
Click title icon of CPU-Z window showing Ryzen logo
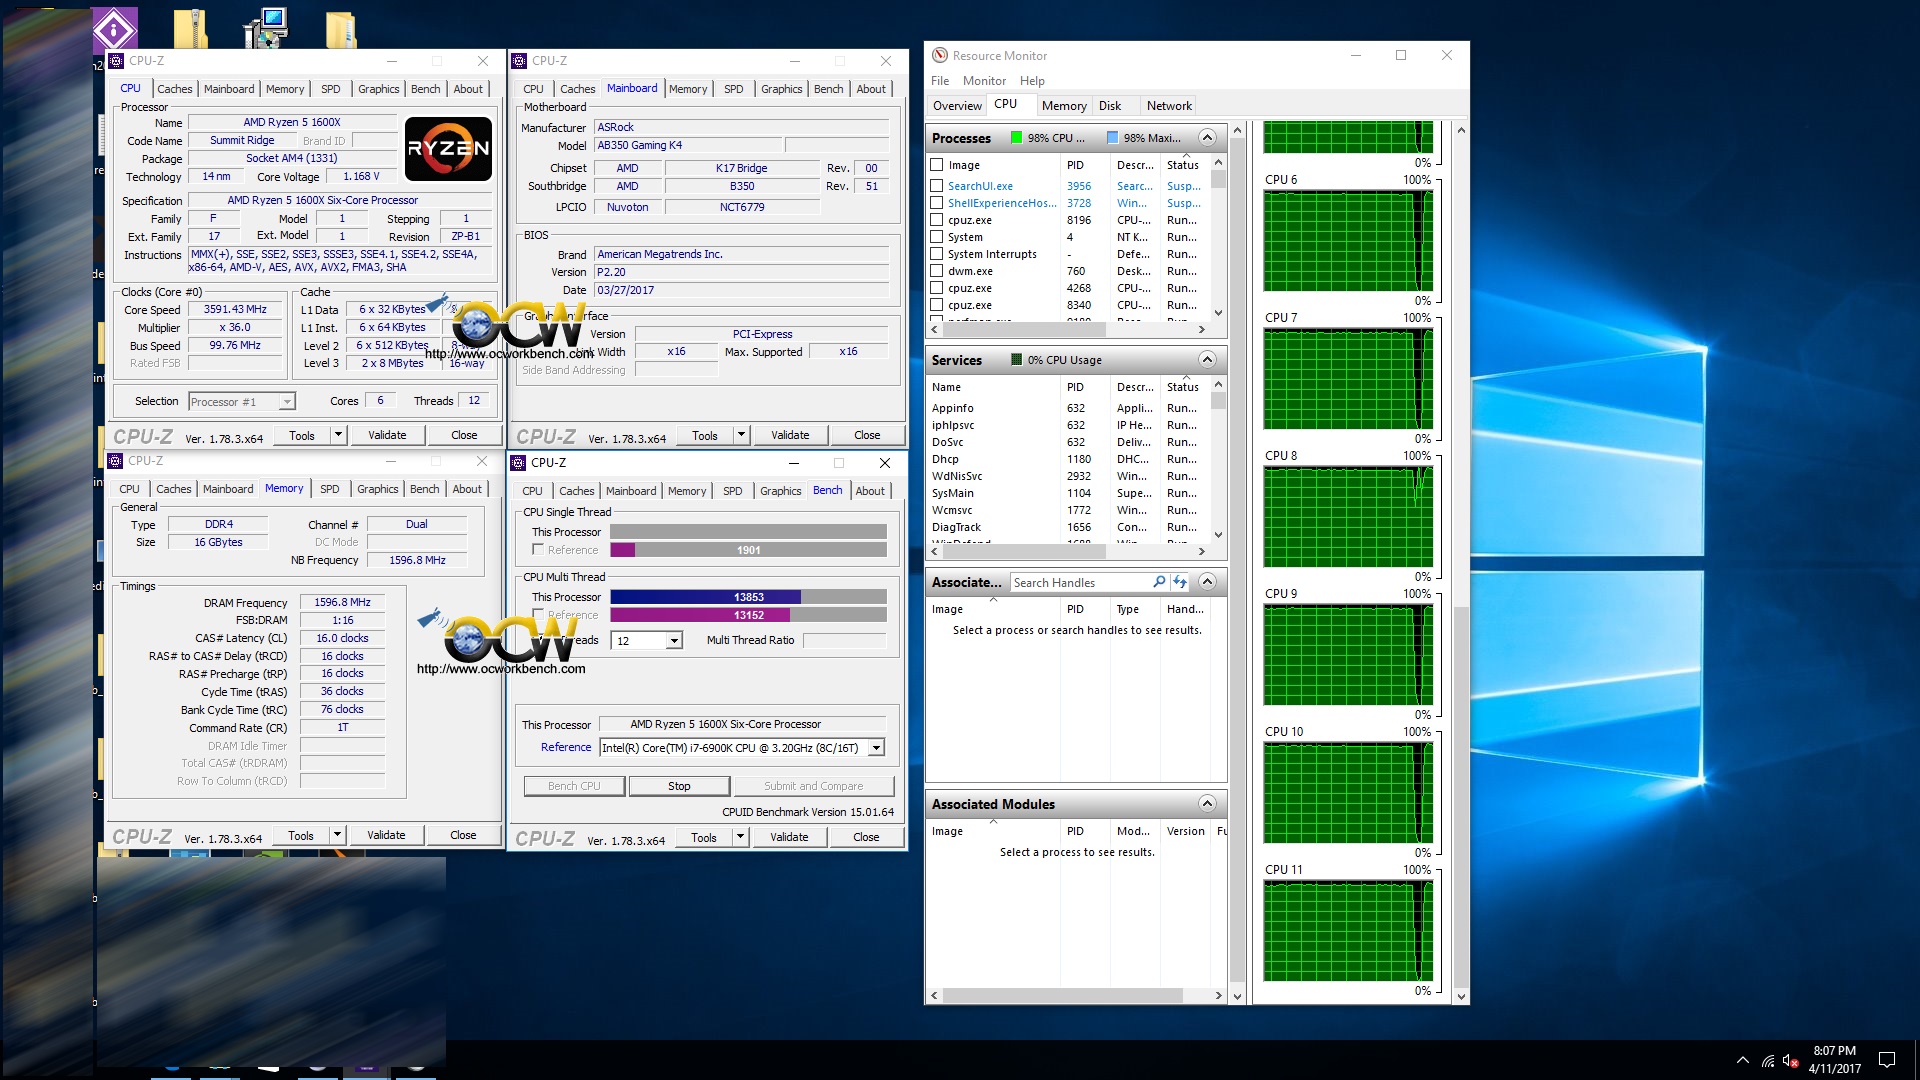click(116, 61)
